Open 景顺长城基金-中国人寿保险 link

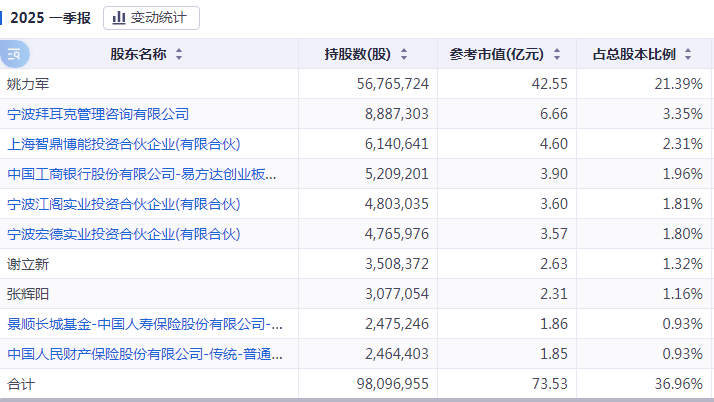145,324
